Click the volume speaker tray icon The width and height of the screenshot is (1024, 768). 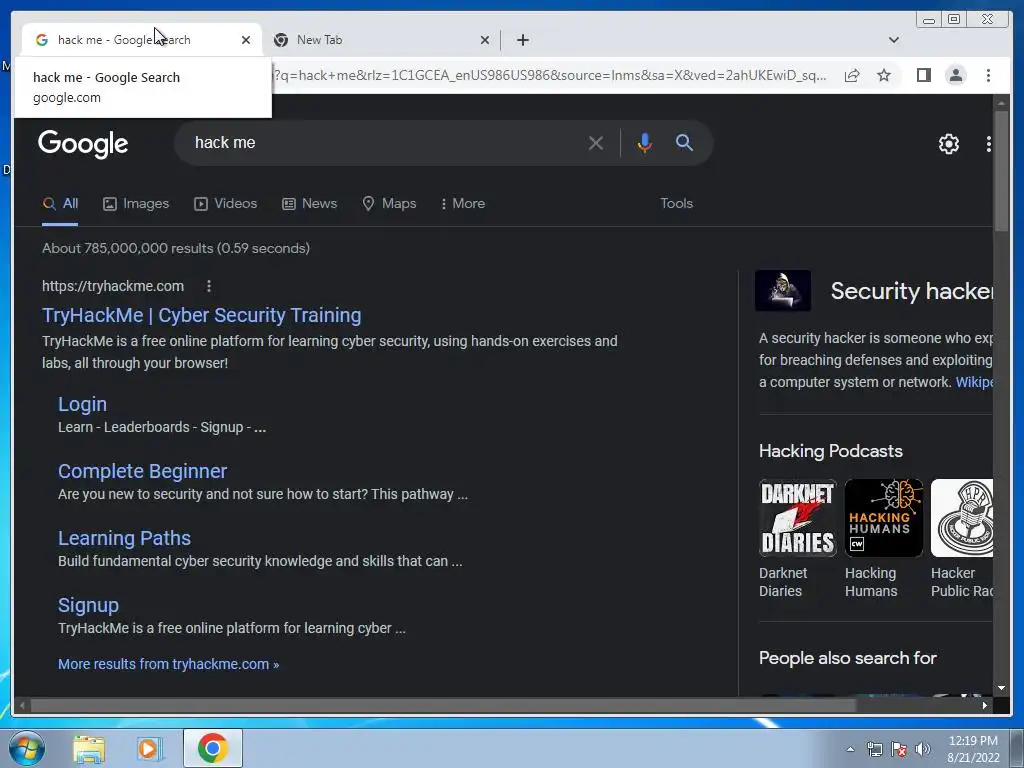click(923, 750)
